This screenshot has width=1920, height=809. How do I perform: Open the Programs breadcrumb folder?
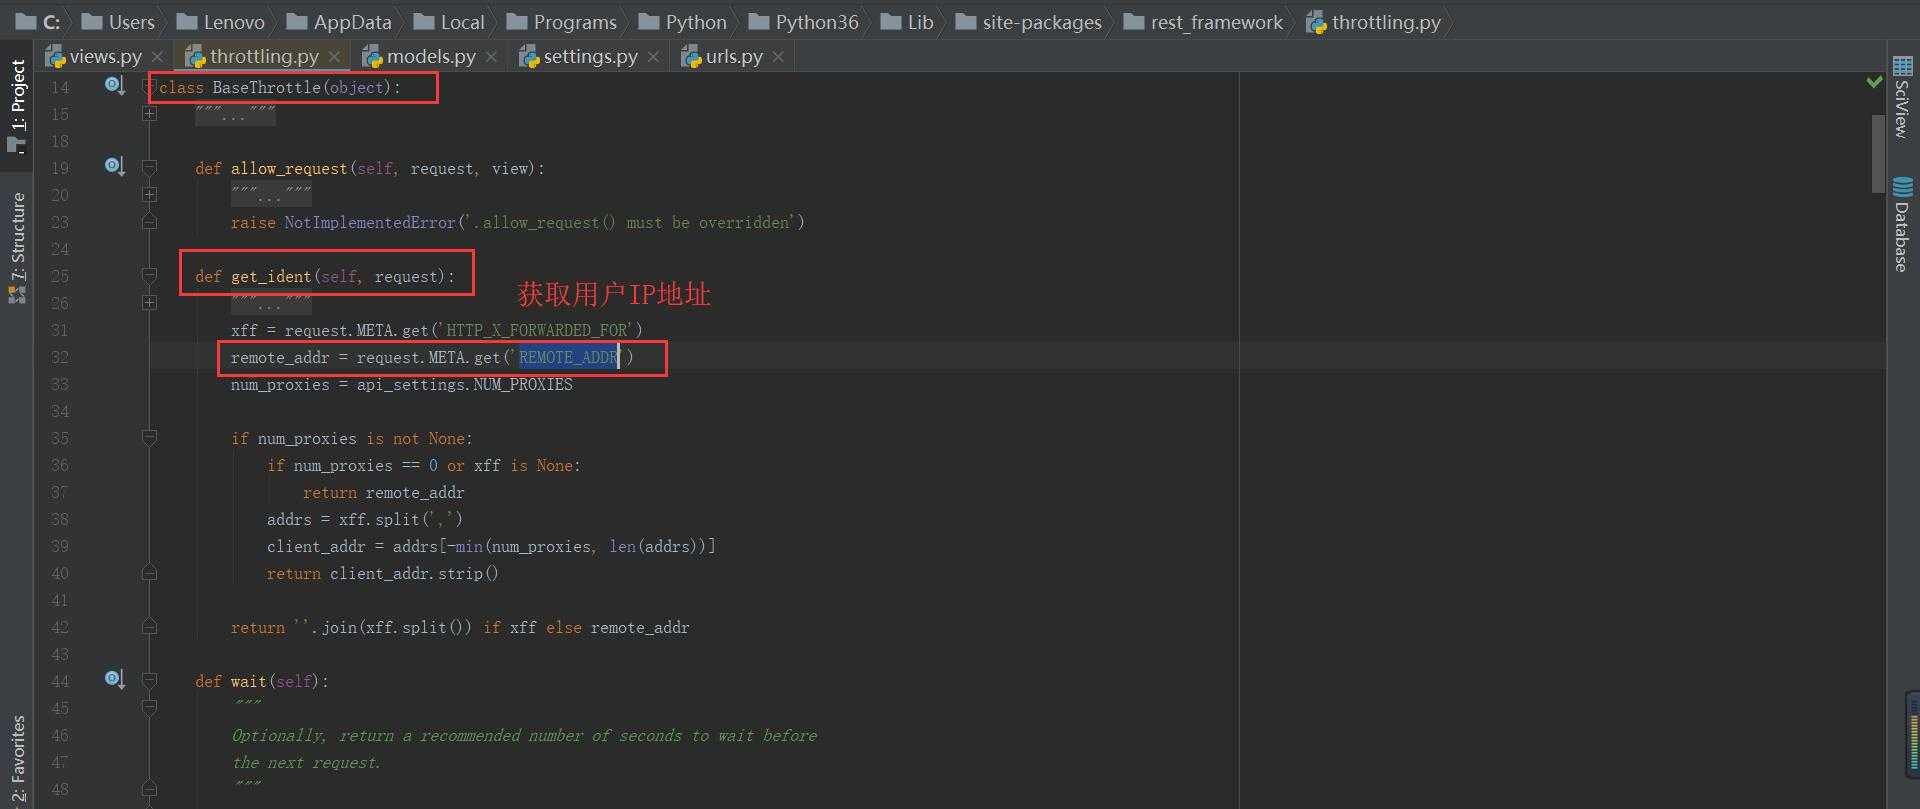561,22
